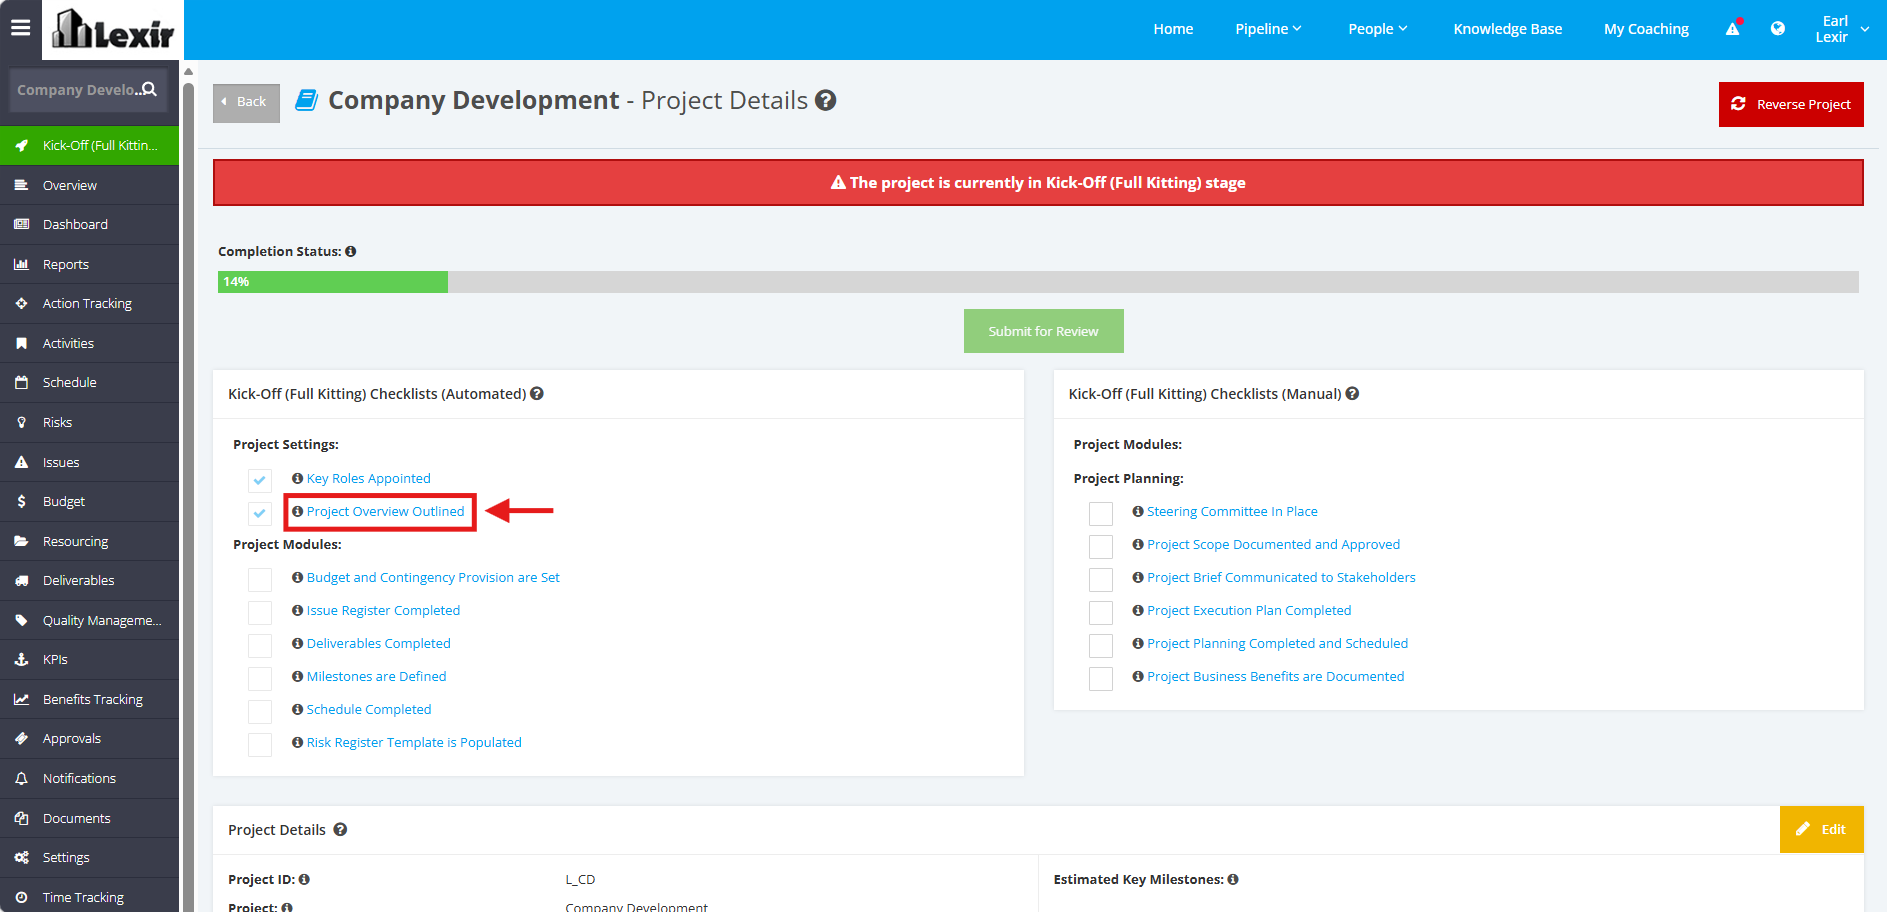Click info icon beside Project Execution Plan Completed
The height and width of the screenshot is (912, 1887).
[1138, 610]
